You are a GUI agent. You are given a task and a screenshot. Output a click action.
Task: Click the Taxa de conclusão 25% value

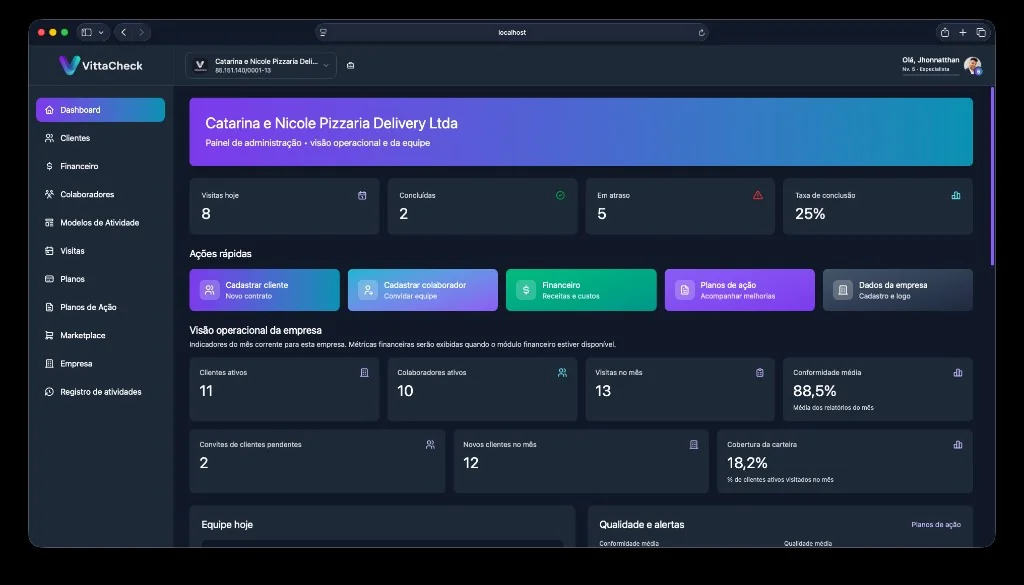pos(810,213)
